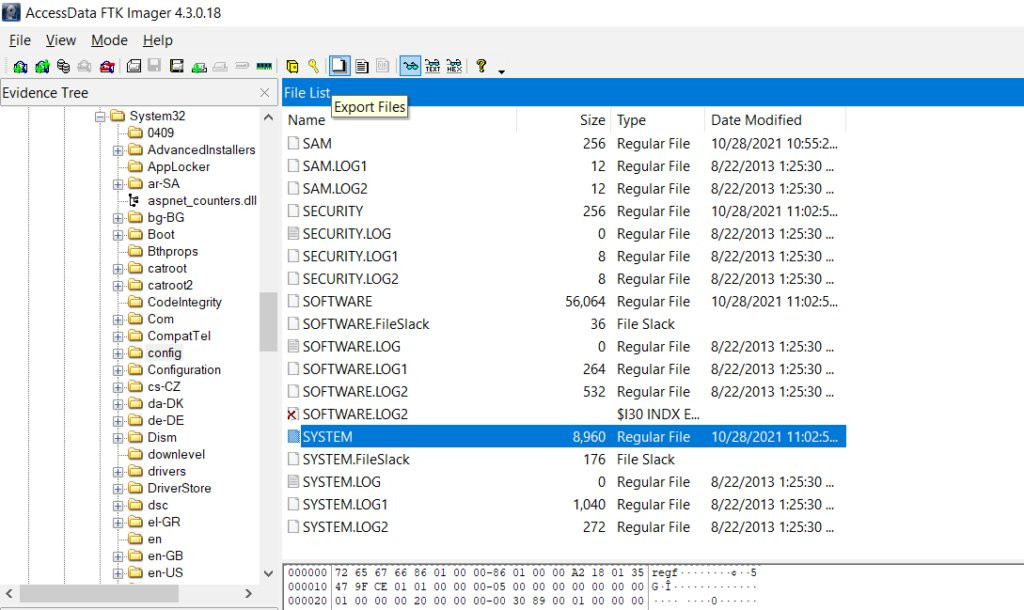Open the Mode menu
The width and height of the screenshot is (1024, 610).
pos(109,40)
